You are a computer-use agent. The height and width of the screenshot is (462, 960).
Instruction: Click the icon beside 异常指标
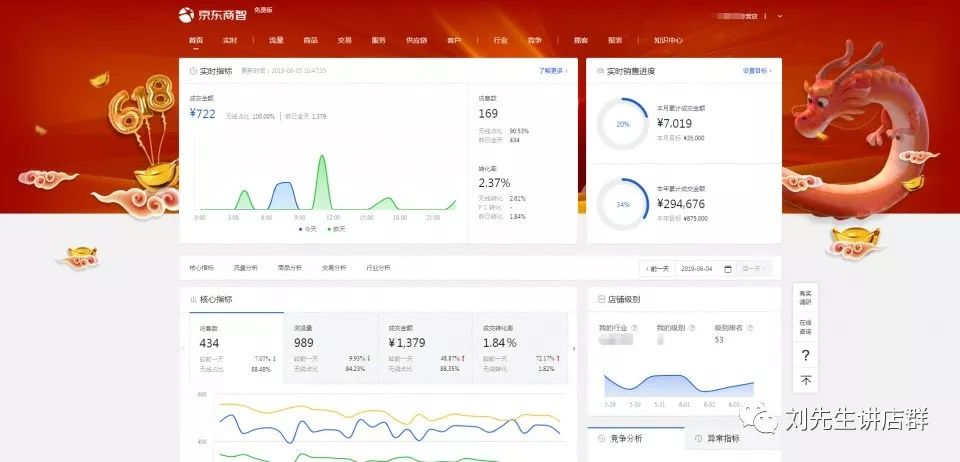click(x=698, y=439)
